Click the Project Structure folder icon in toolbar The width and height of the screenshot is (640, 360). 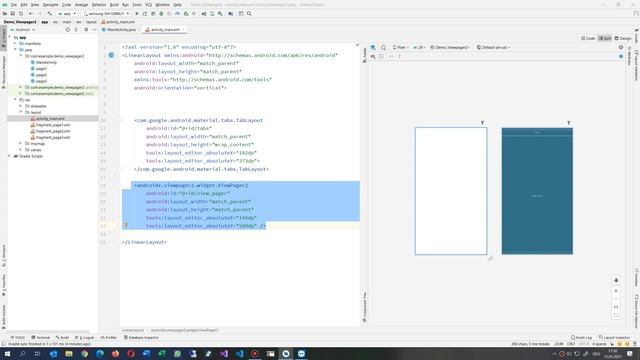(231, 13)
